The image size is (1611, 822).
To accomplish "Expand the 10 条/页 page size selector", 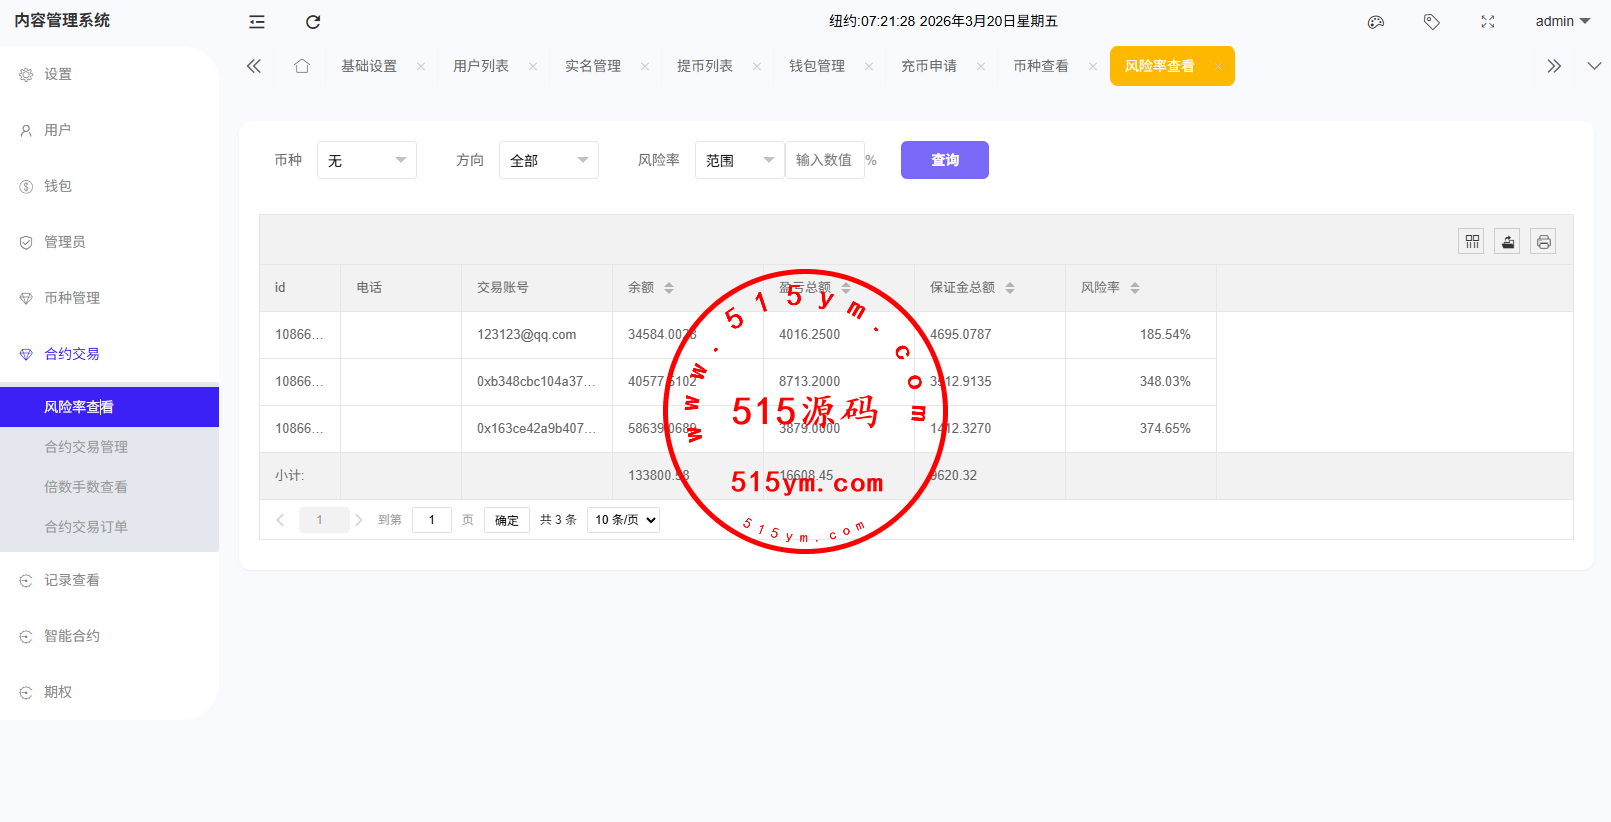I will (623, 520).
